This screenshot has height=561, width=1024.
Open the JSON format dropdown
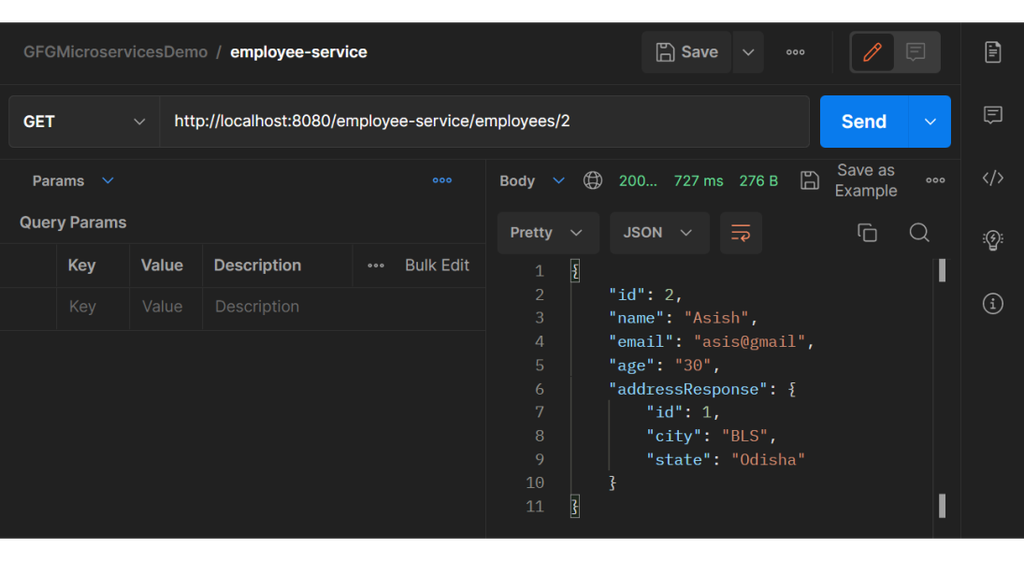[x=659, y=233]
